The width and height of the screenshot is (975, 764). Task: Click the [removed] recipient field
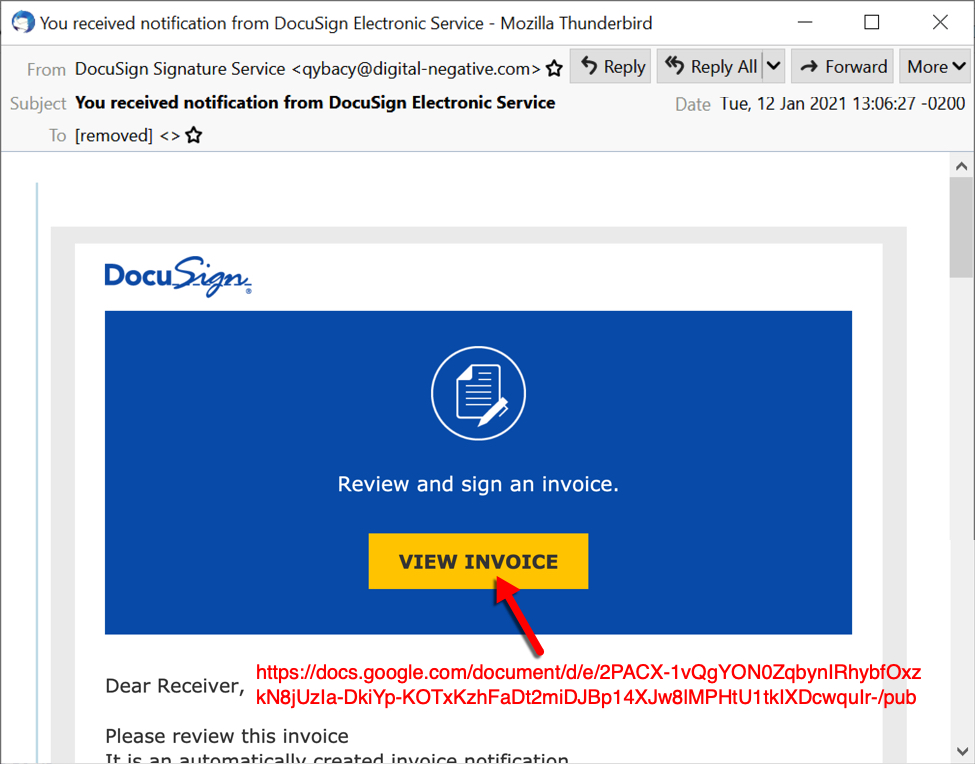click(x=114, y=135)
